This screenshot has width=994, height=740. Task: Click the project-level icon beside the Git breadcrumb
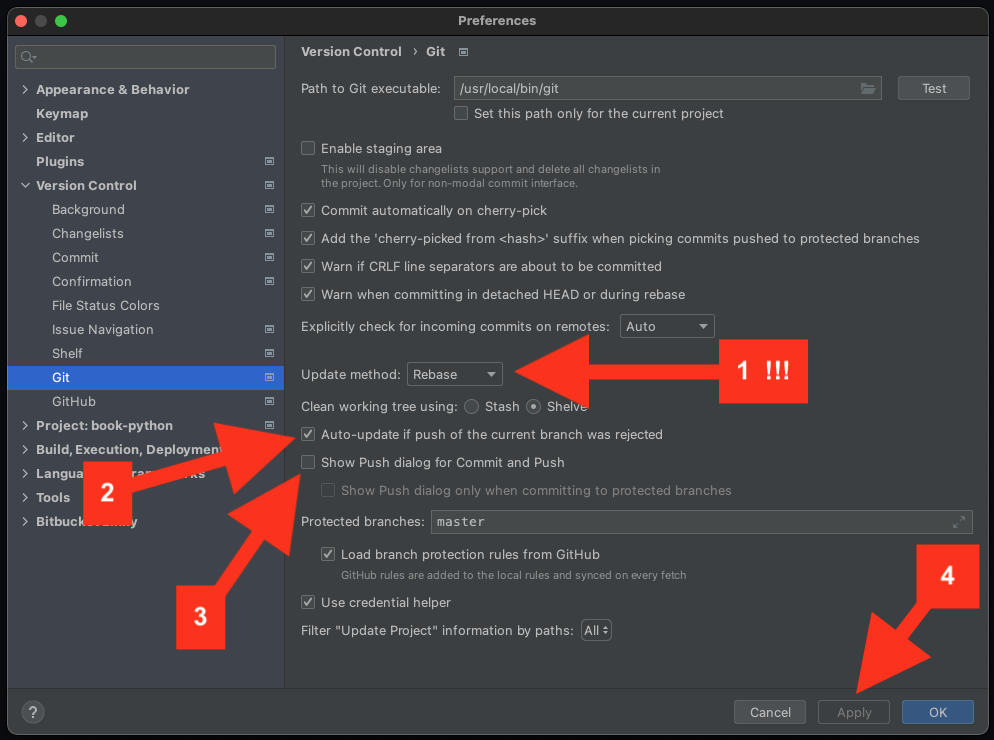coord(463,52)
